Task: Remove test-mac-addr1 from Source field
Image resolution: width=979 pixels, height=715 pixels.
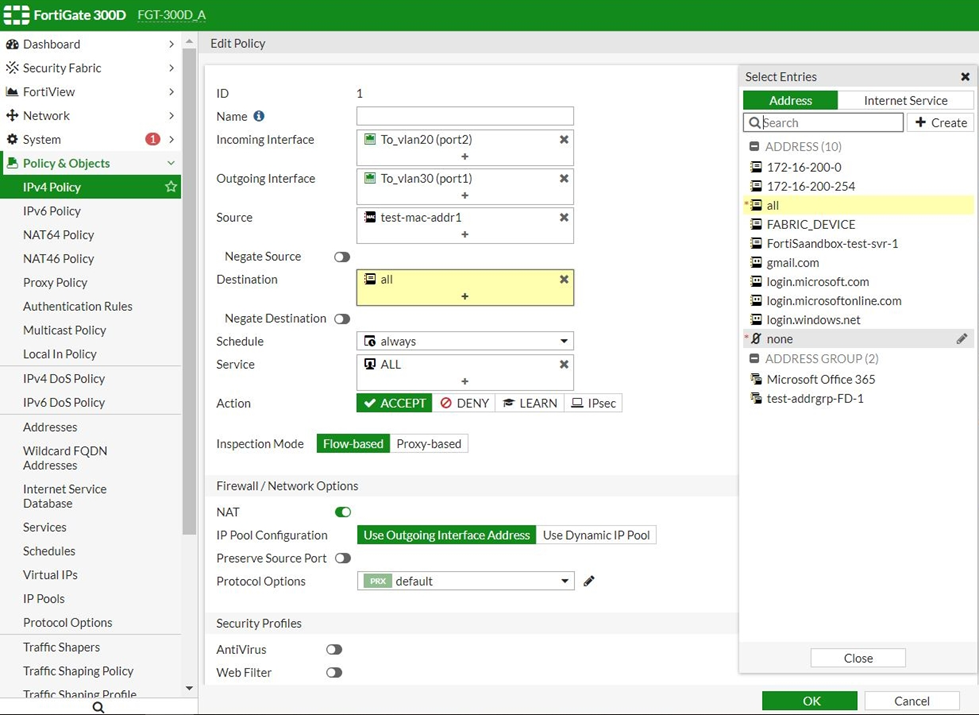Action: coord(564,218)
